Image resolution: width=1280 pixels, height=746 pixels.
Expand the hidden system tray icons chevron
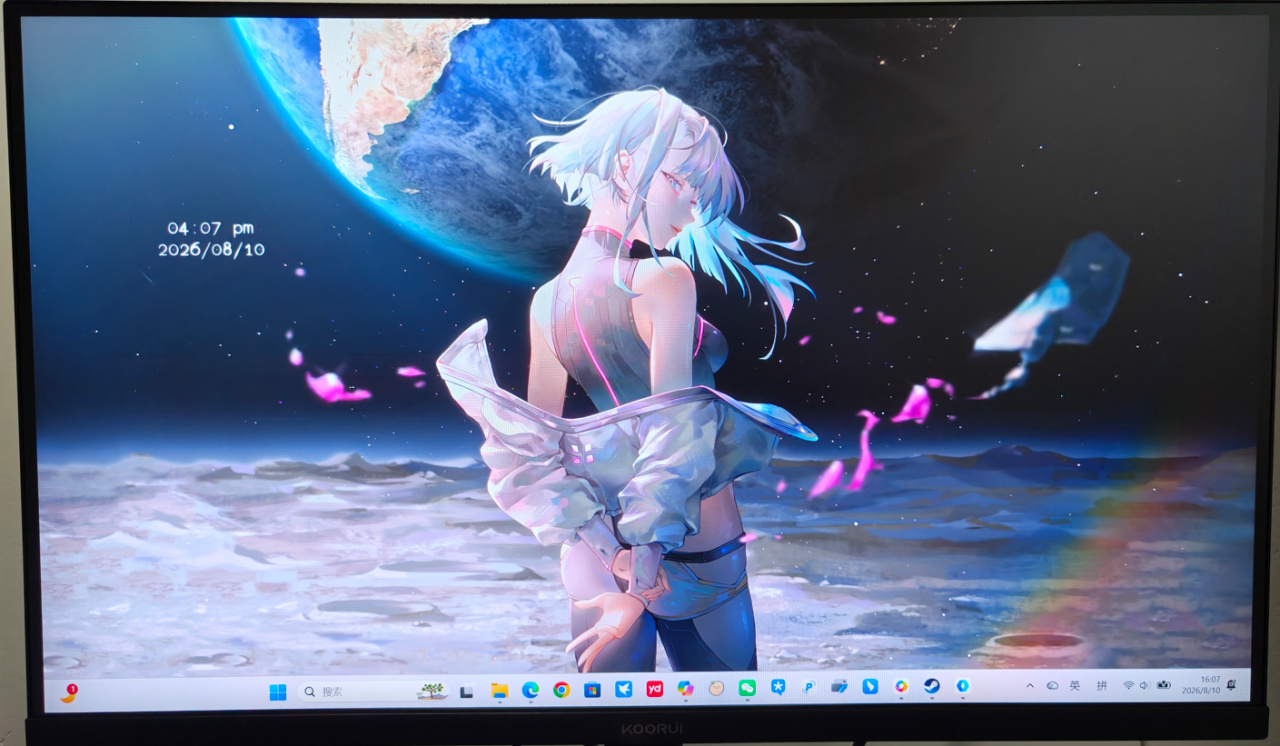[1030, 686]
